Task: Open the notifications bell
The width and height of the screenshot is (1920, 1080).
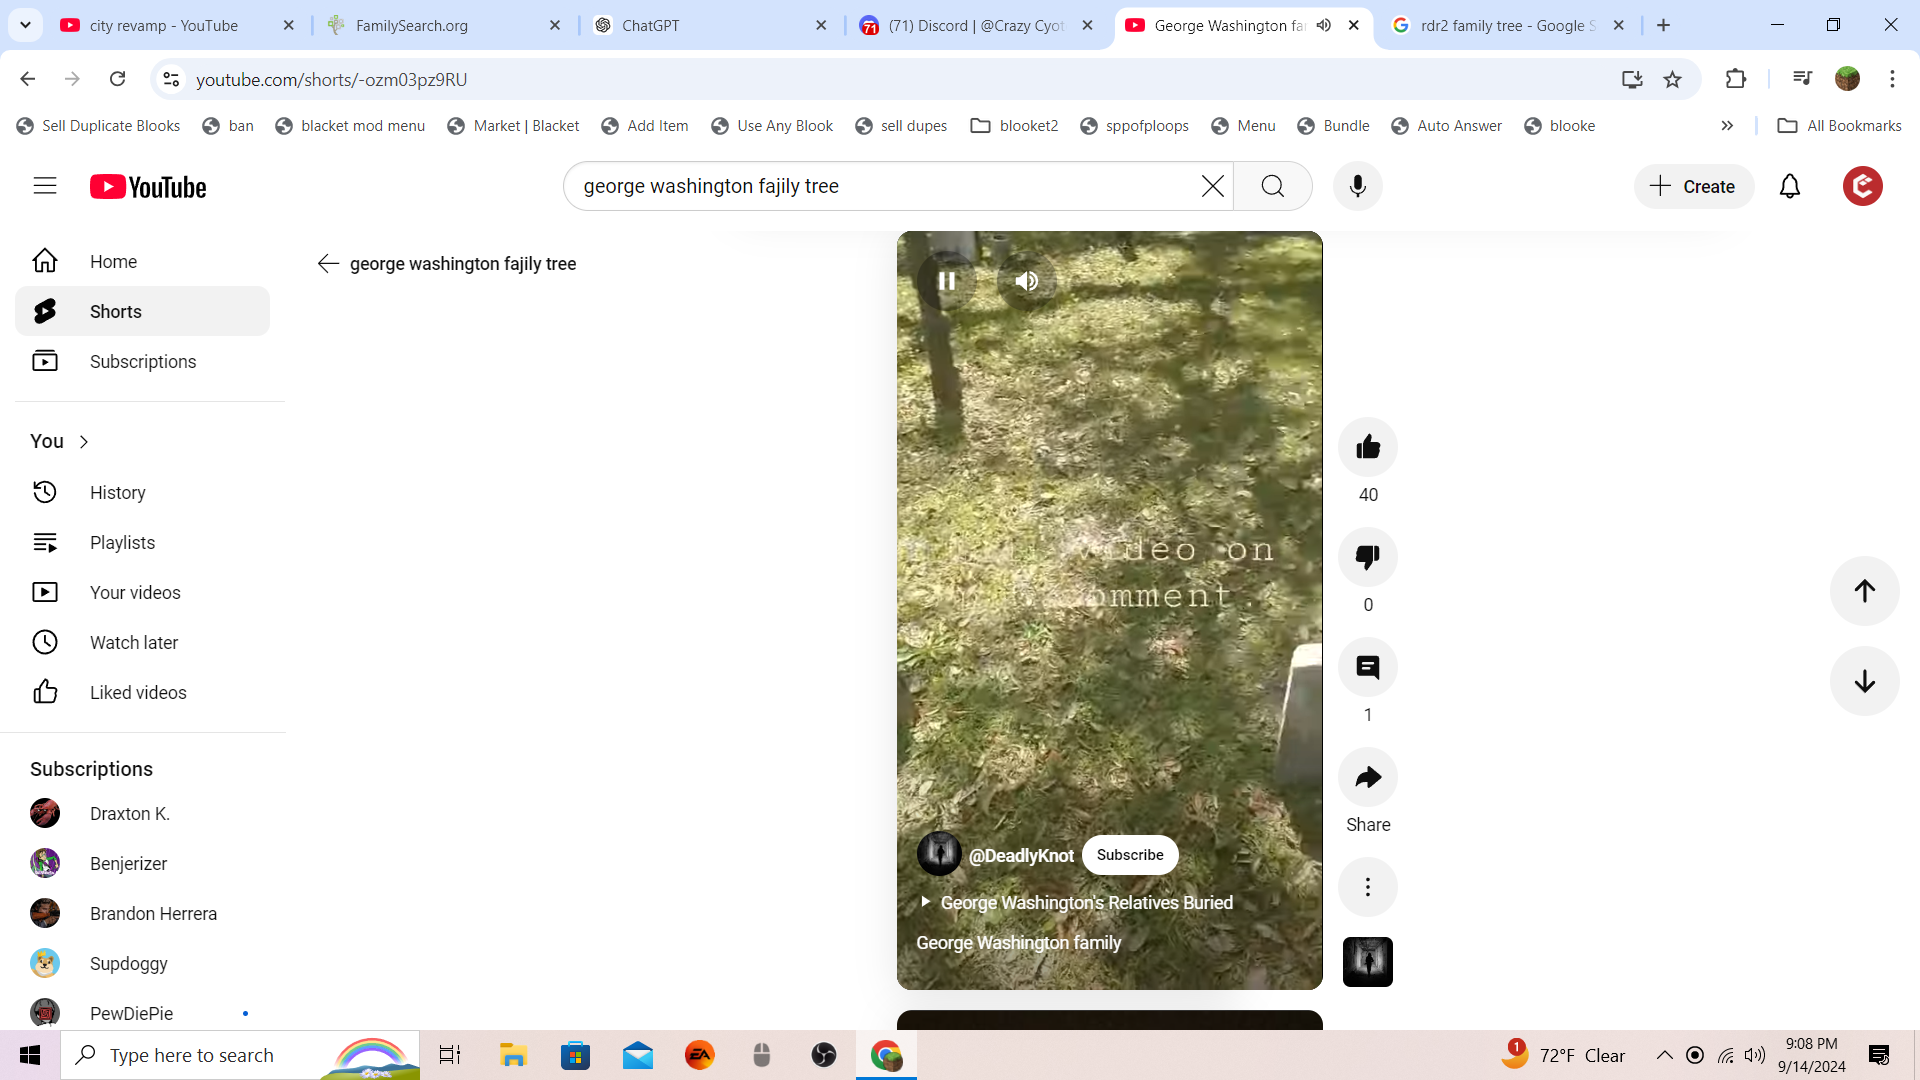Action: (1789, 187)
